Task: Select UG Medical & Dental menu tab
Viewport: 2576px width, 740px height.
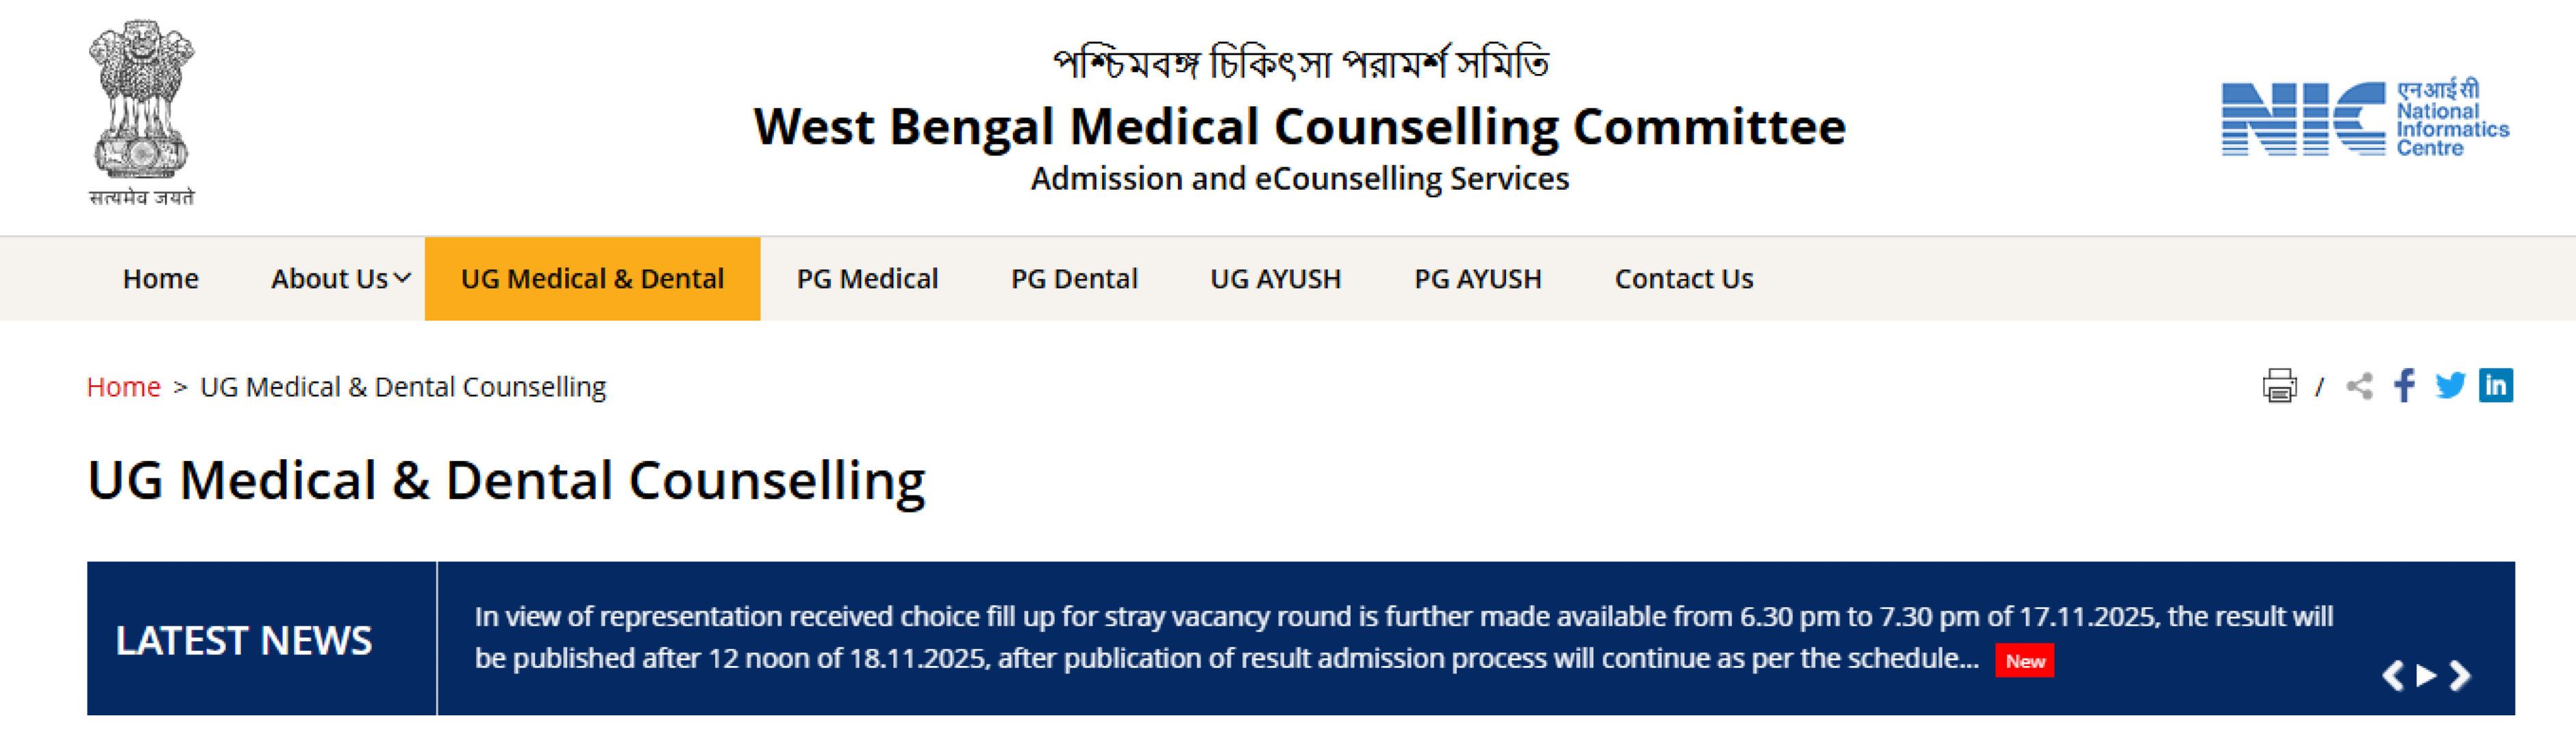Action: 592,279
